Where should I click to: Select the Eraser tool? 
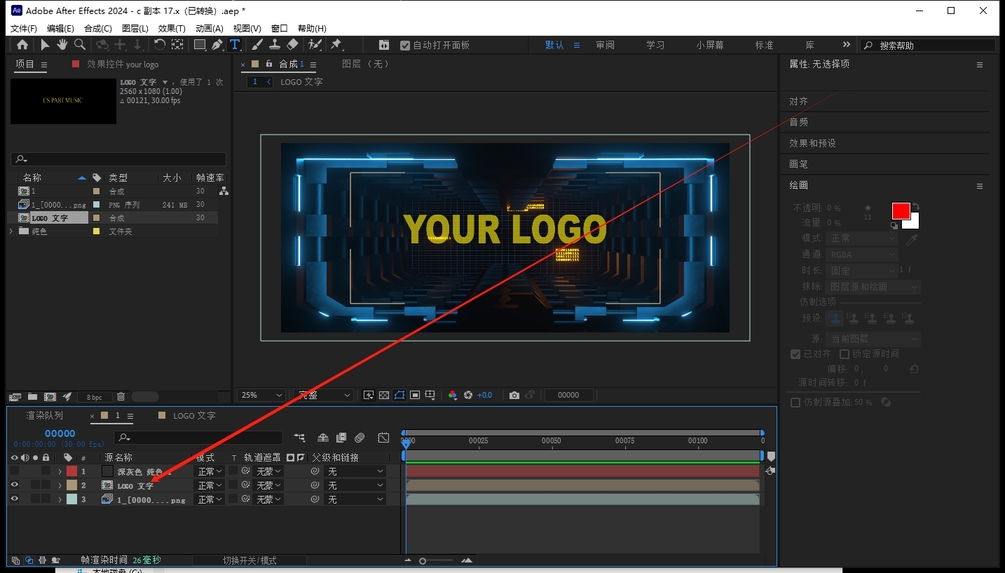tap(292, 45)
